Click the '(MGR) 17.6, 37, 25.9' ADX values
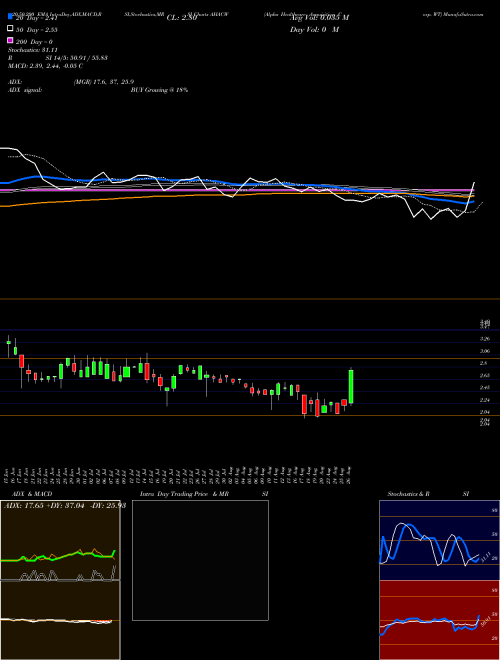 [x=104, y=82]
